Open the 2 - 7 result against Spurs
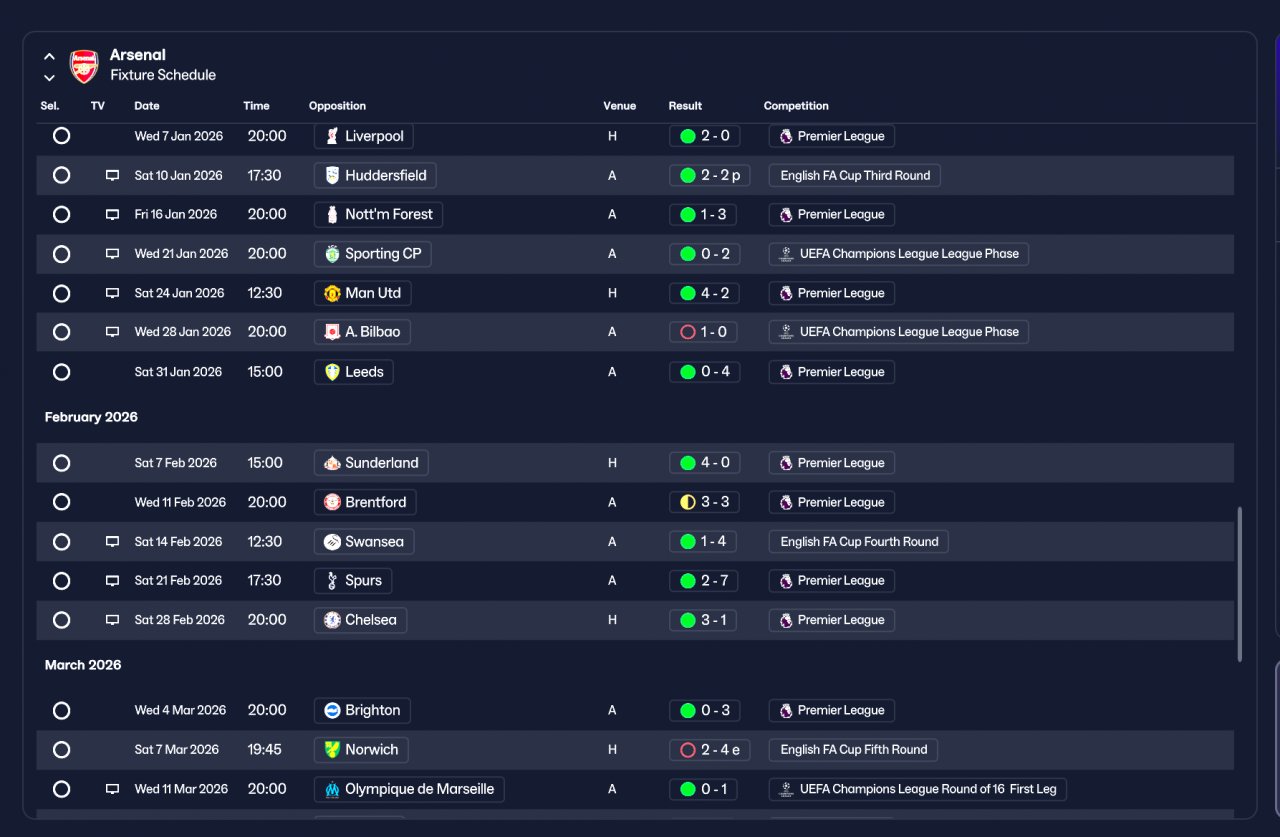 pyautogui.click(x=704, y=581)
